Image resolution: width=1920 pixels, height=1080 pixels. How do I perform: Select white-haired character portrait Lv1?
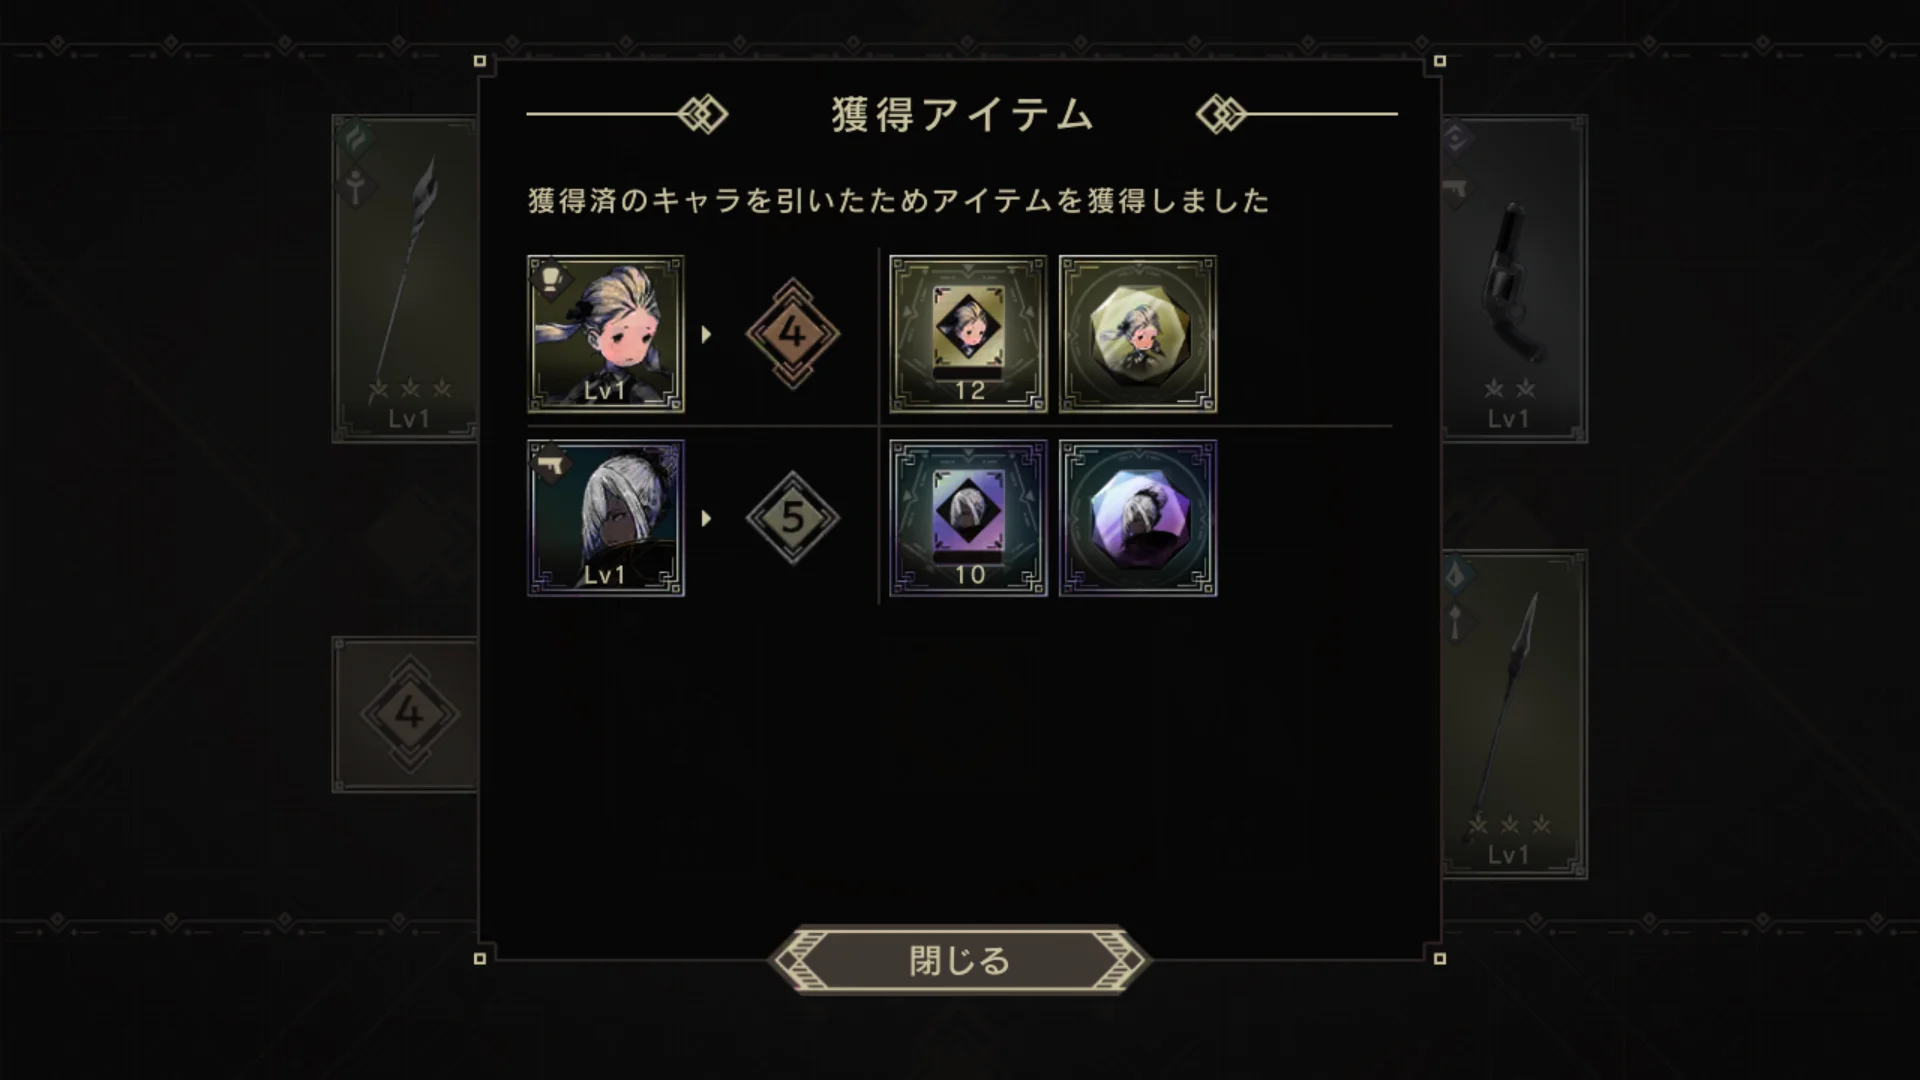[606, 518]
